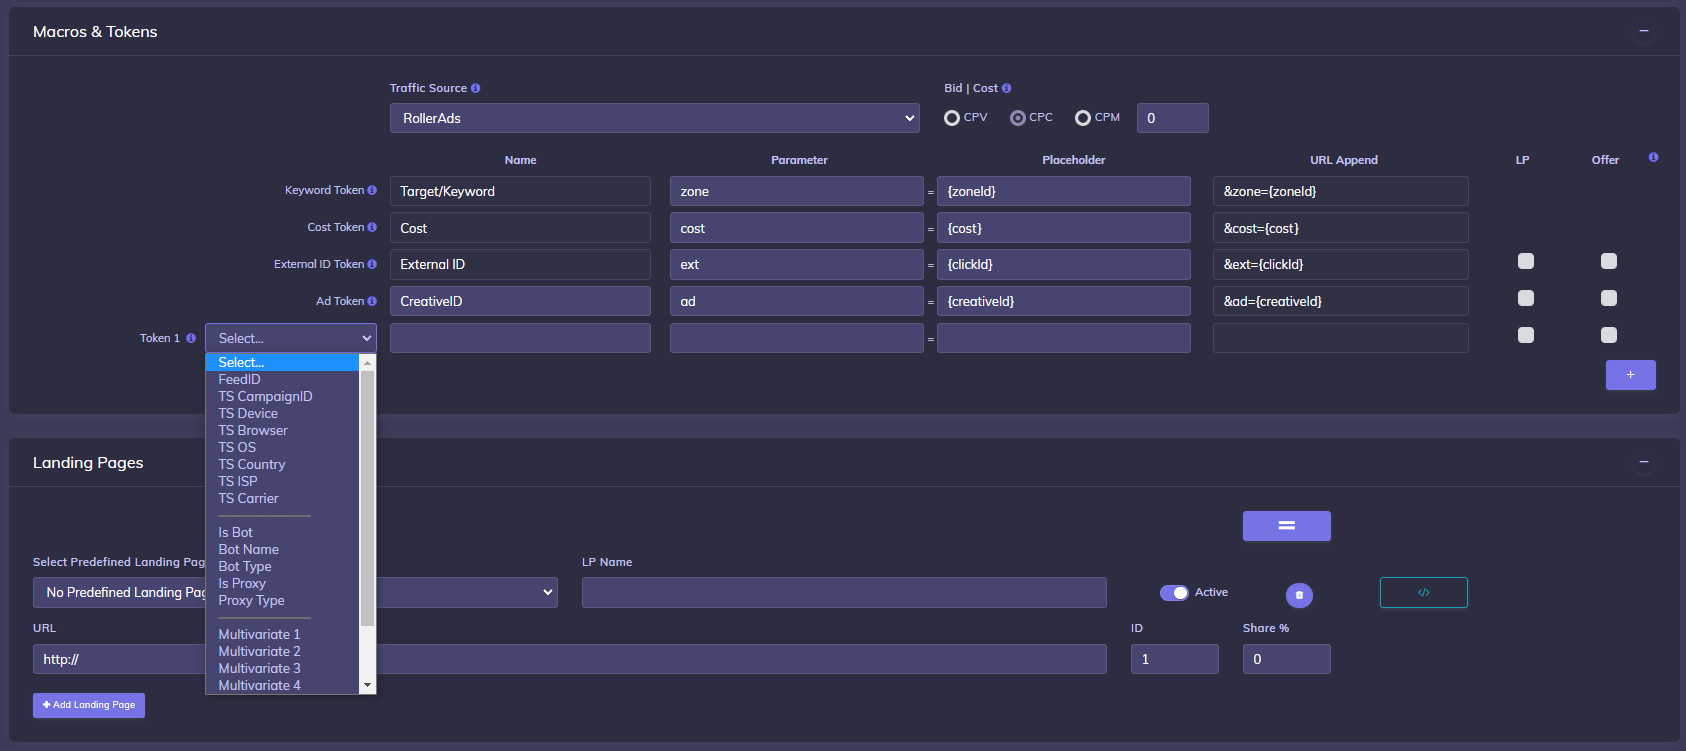This screenshot has width=1686, height=751.
Task: Choose Multivariate 2 from the token list
Action: (282, 652)
